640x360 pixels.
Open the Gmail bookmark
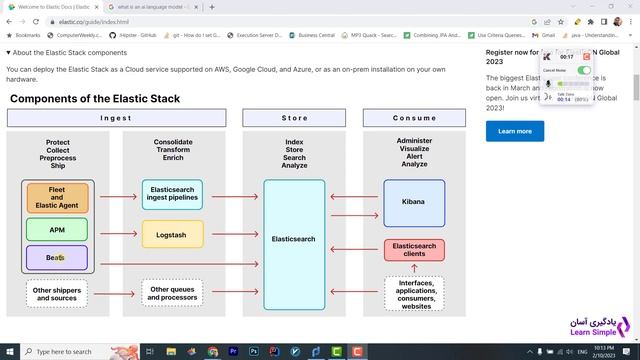pos(544,36)
